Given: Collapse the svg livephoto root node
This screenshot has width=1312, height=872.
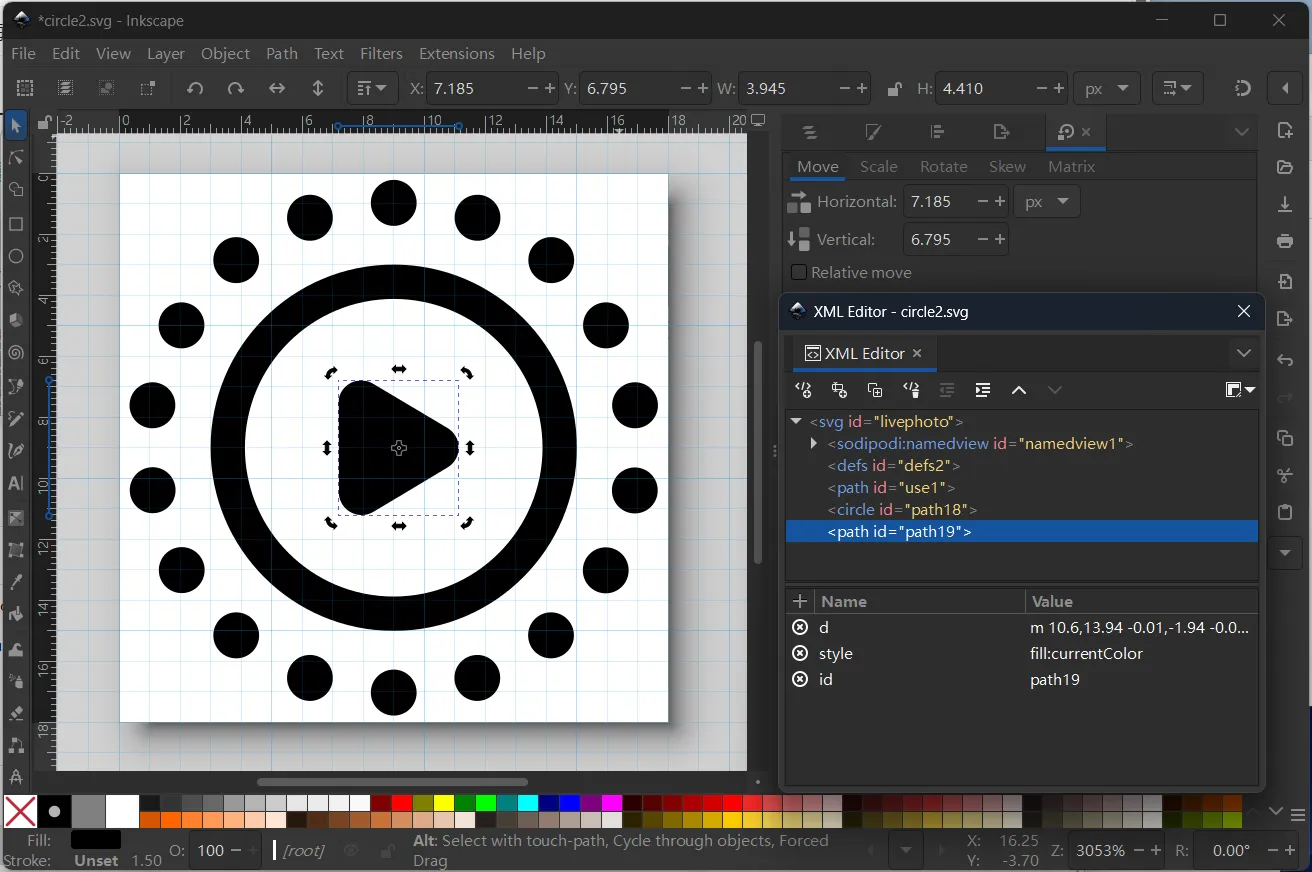Looking at the screenshot, I should click(796, 422).
